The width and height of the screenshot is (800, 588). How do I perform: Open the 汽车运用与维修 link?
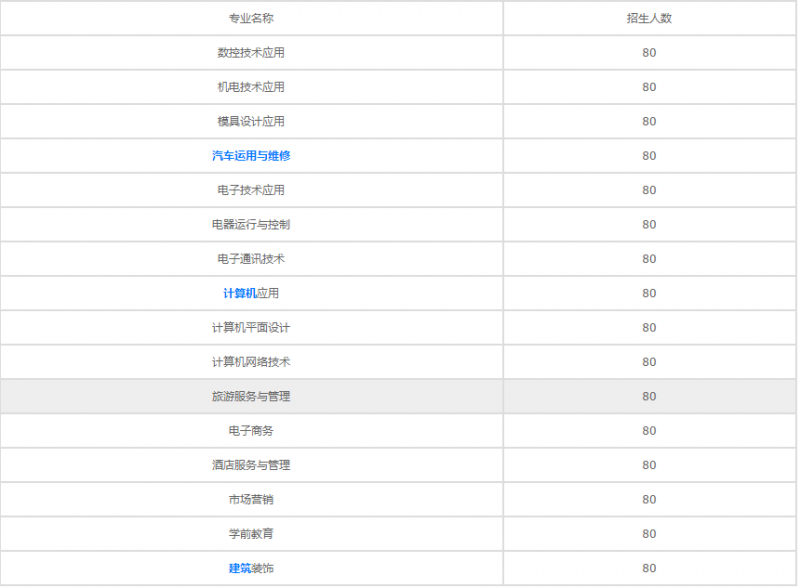251,156
